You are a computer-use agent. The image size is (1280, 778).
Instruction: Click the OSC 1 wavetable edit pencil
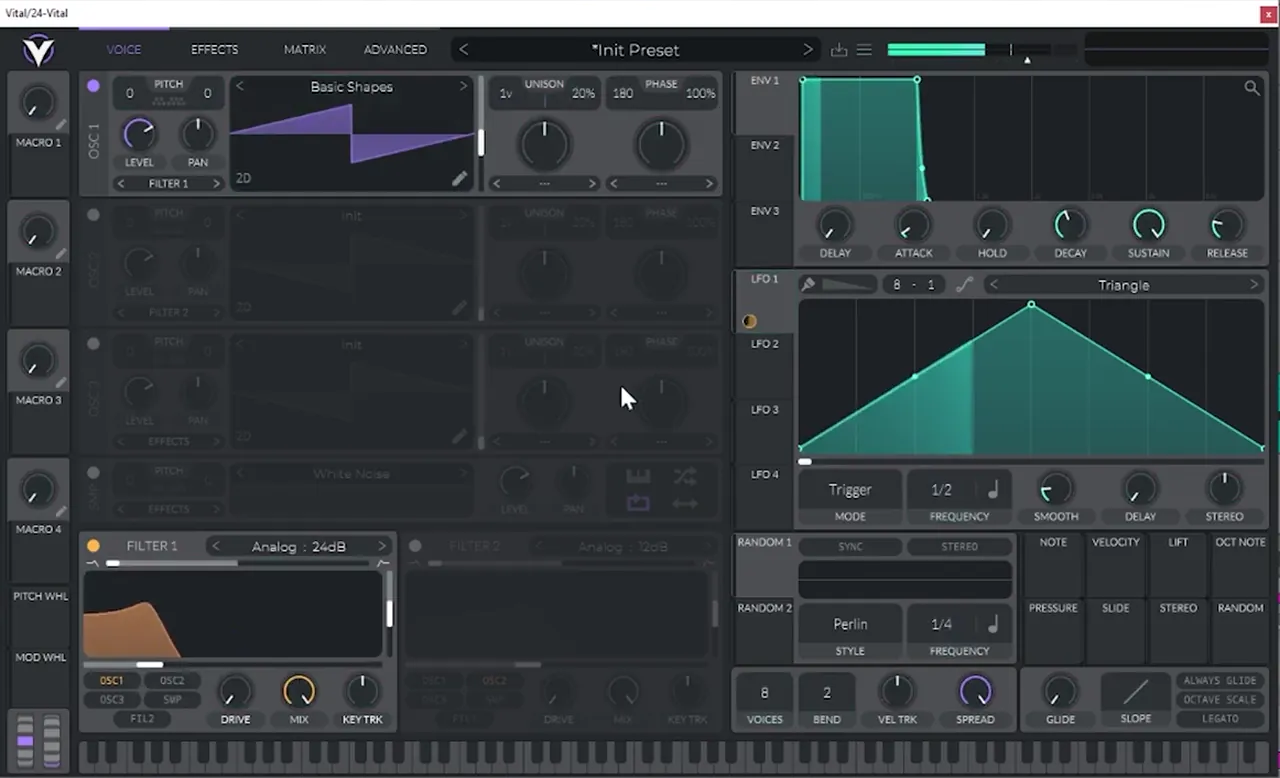point(459,179)
